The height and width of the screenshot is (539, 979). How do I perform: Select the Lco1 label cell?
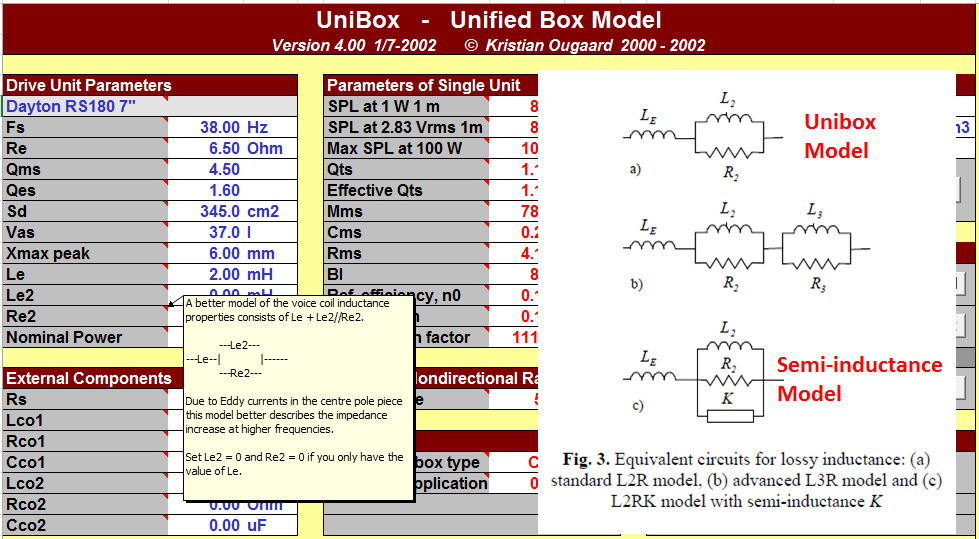point(86,420)
